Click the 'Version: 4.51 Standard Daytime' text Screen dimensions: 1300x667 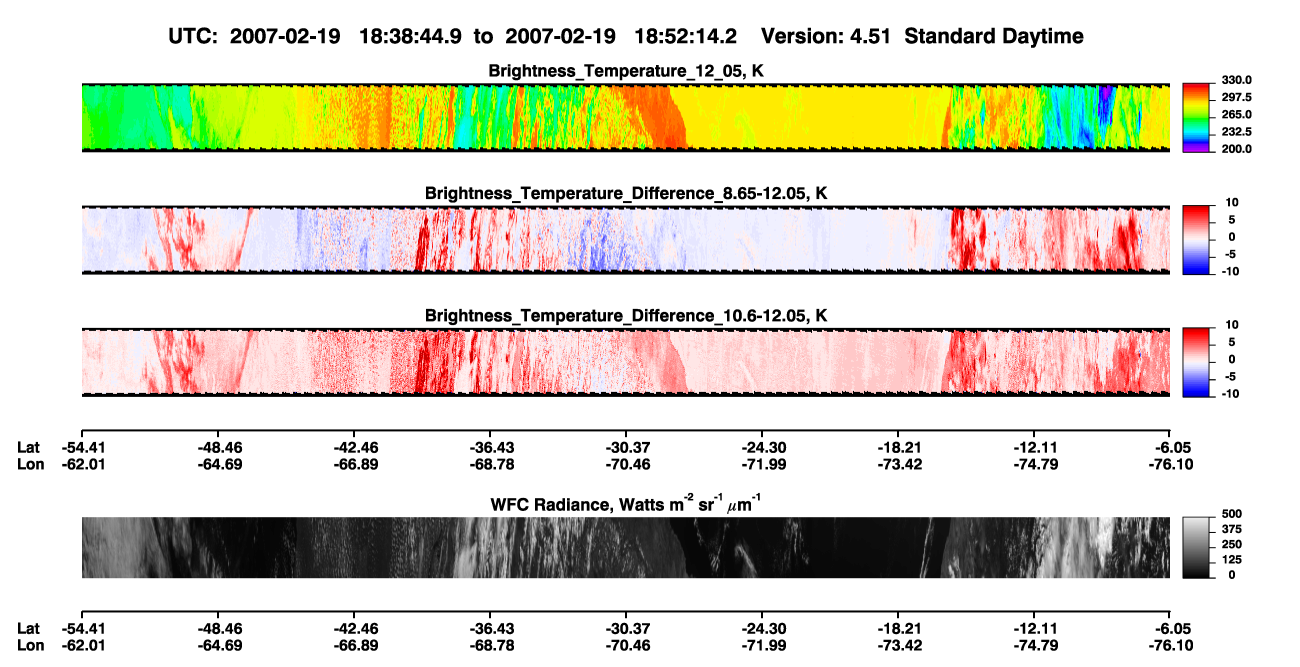coord(922,37)
